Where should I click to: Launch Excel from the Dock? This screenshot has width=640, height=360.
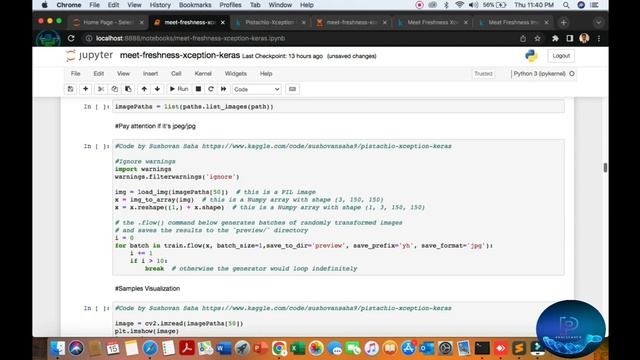(x=298, y=348)
